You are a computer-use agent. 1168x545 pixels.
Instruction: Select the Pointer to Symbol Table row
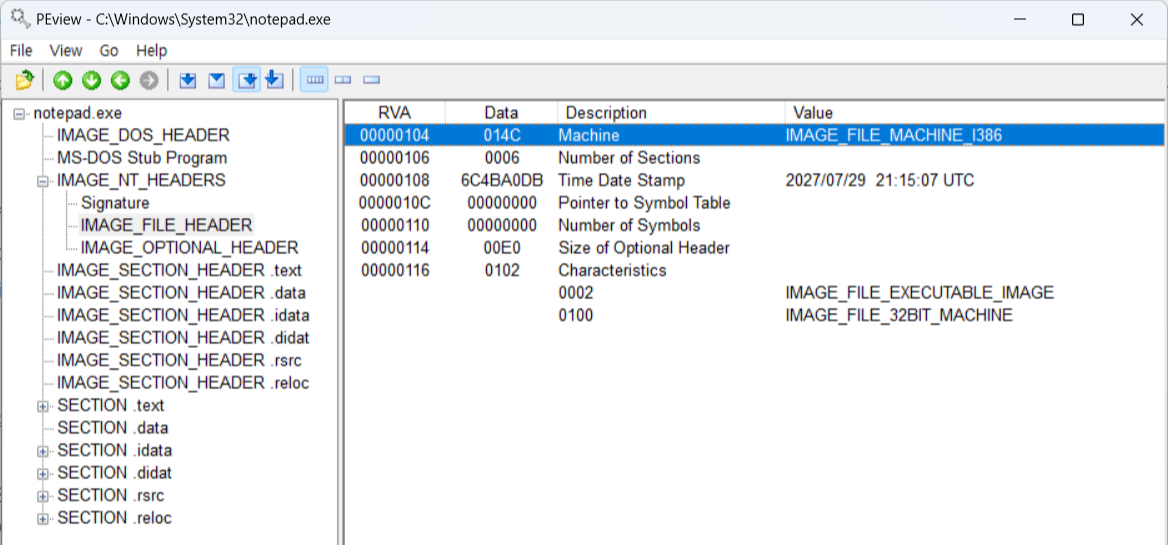click(755, 203)
